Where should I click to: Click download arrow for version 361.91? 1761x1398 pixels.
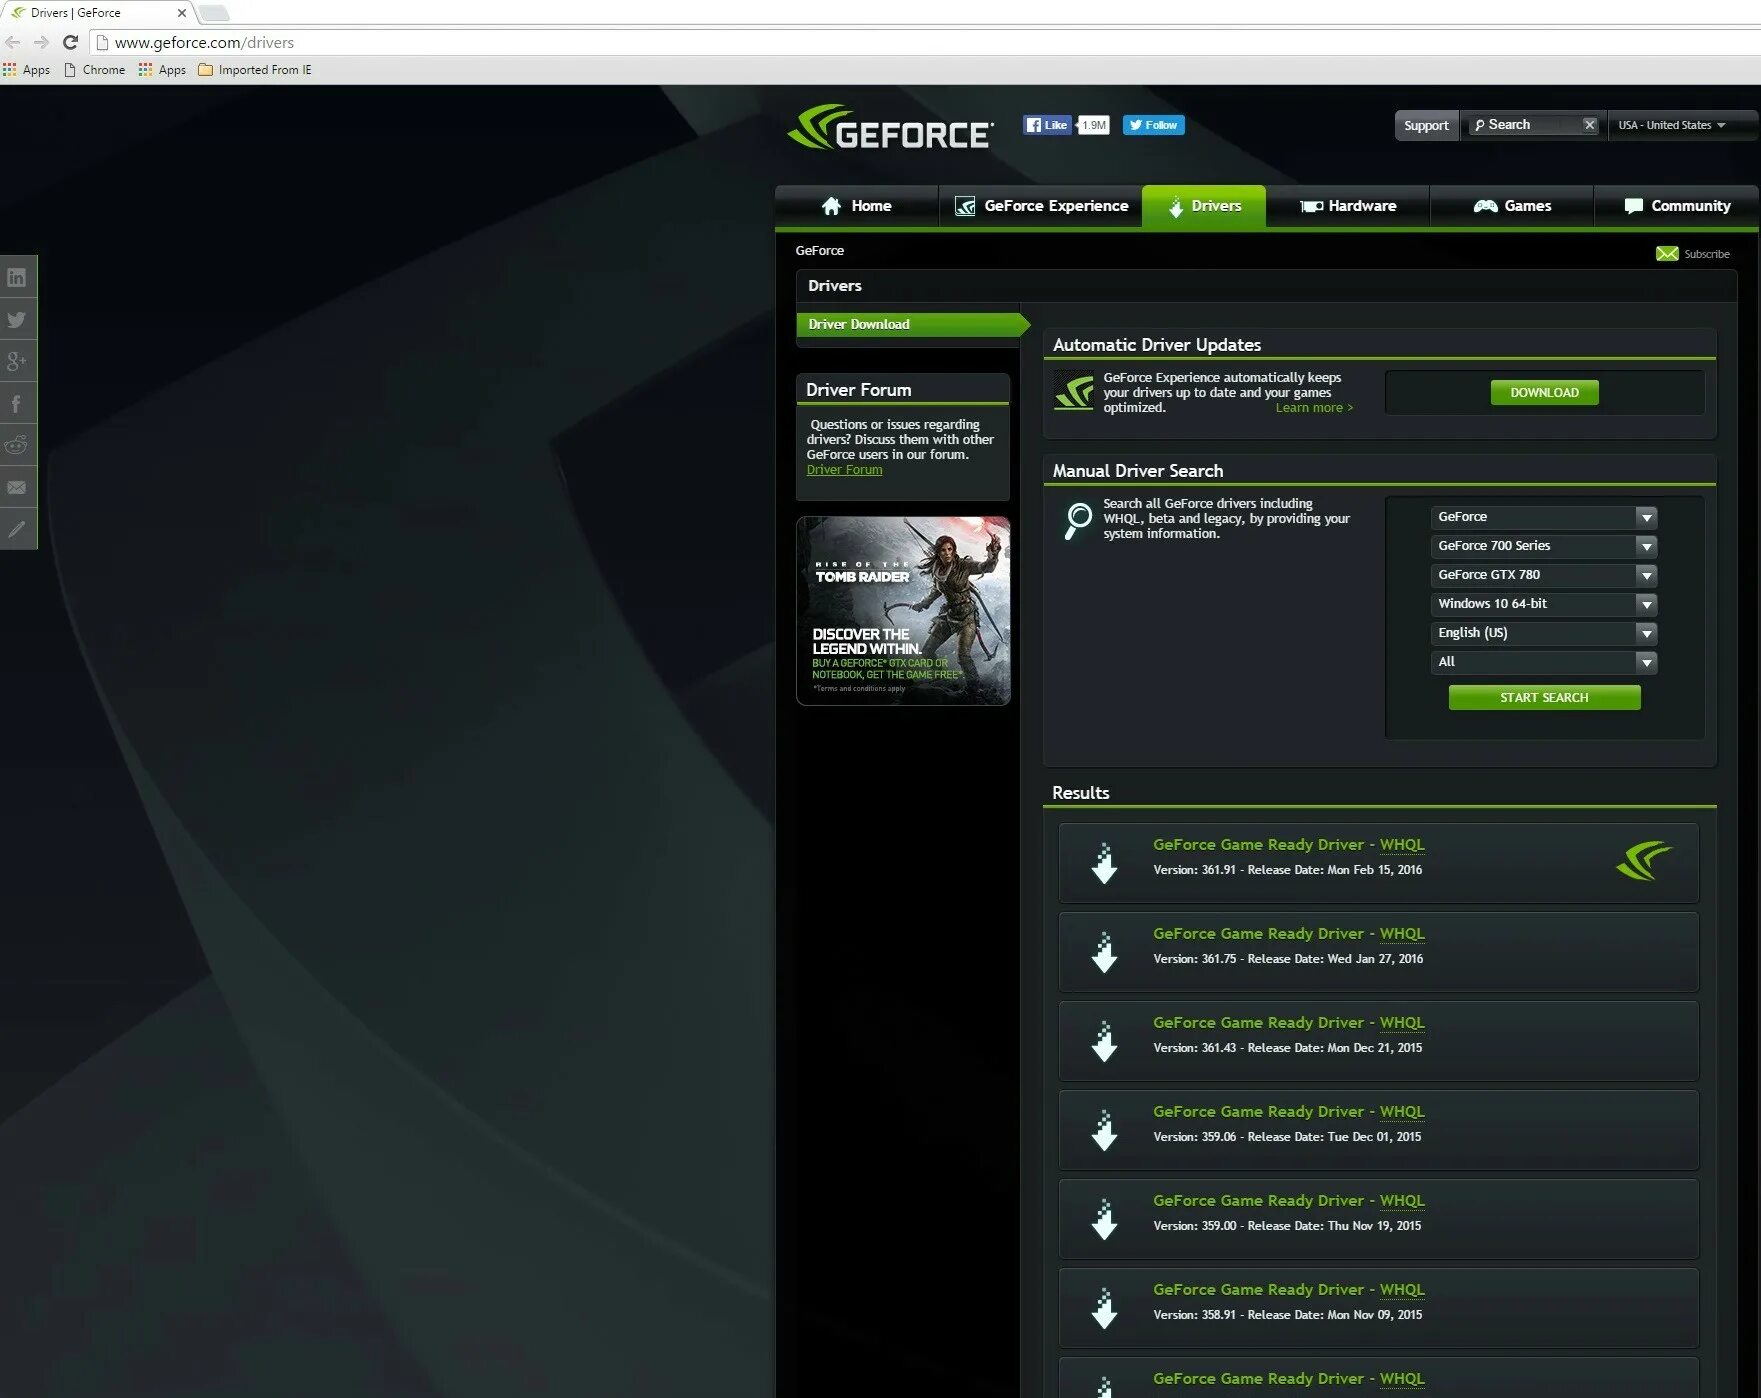click(x=1104, y=862)
